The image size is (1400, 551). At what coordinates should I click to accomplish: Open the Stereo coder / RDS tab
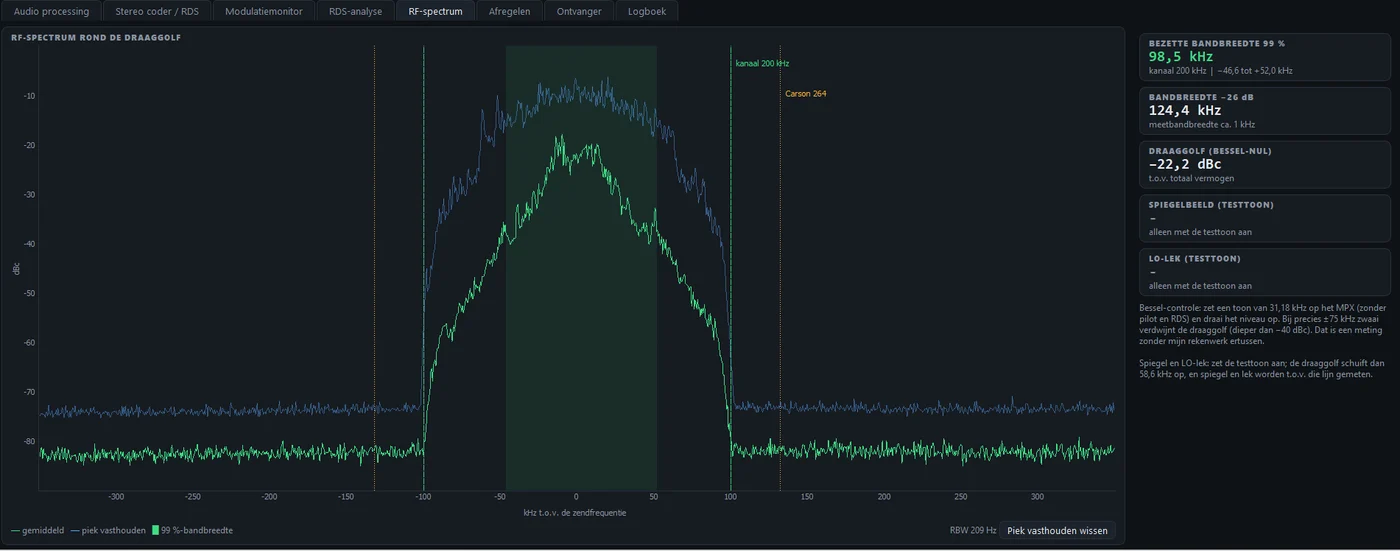(156, 11)
